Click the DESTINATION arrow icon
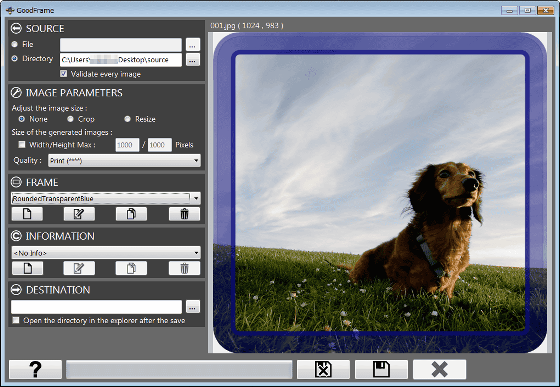Screen dimensions: 560x387 16,290
